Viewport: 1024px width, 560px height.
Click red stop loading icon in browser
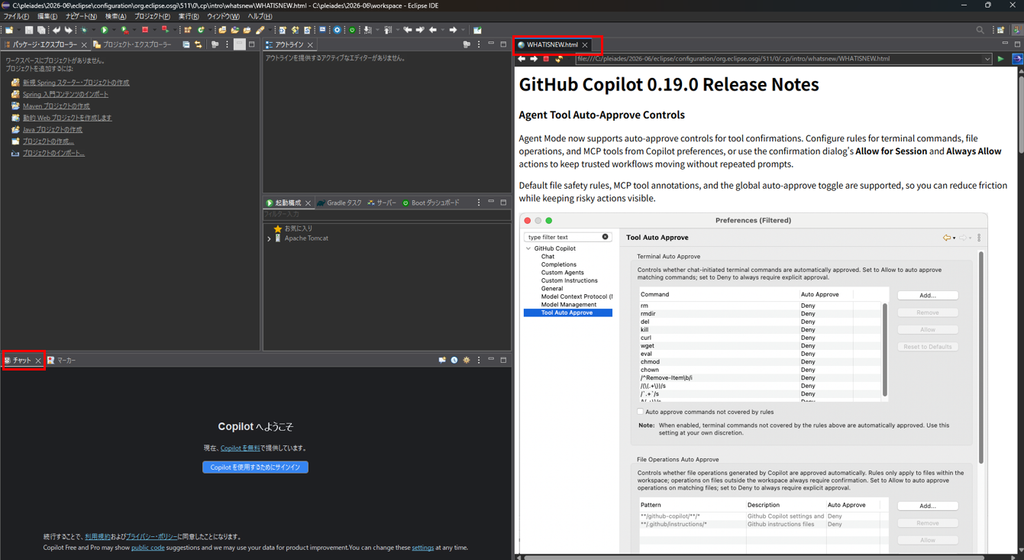tap(546, 59)
